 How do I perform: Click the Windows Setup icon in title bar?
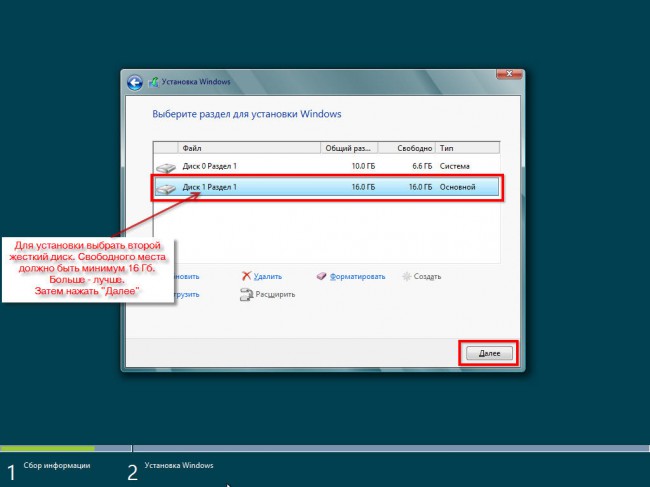[153, 82]
